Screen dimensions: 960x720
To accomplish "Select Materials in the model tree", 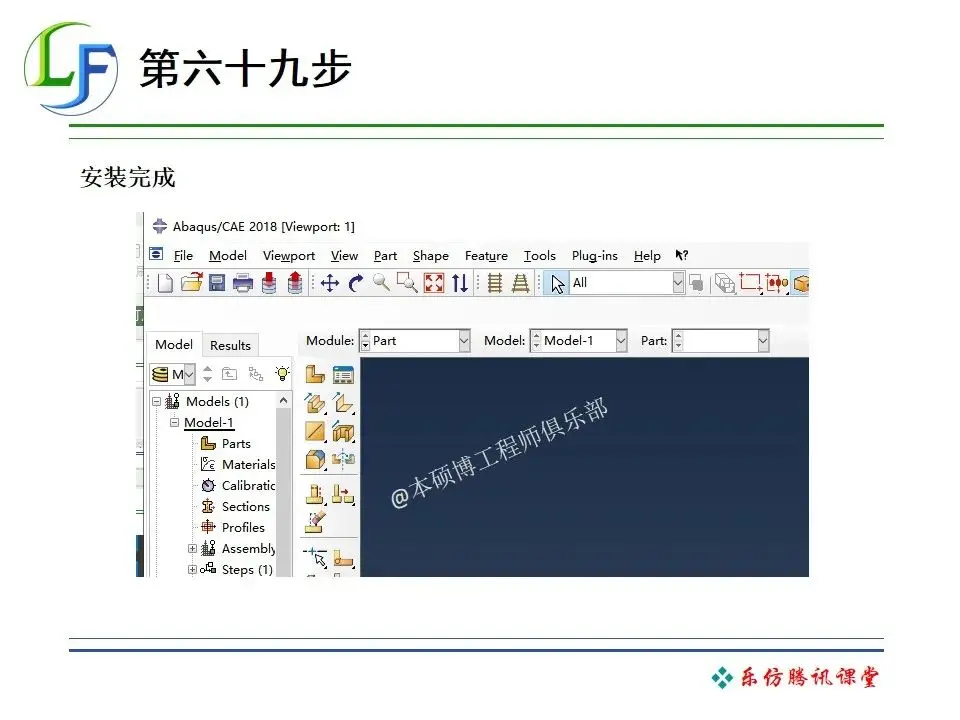I will 248,465.
